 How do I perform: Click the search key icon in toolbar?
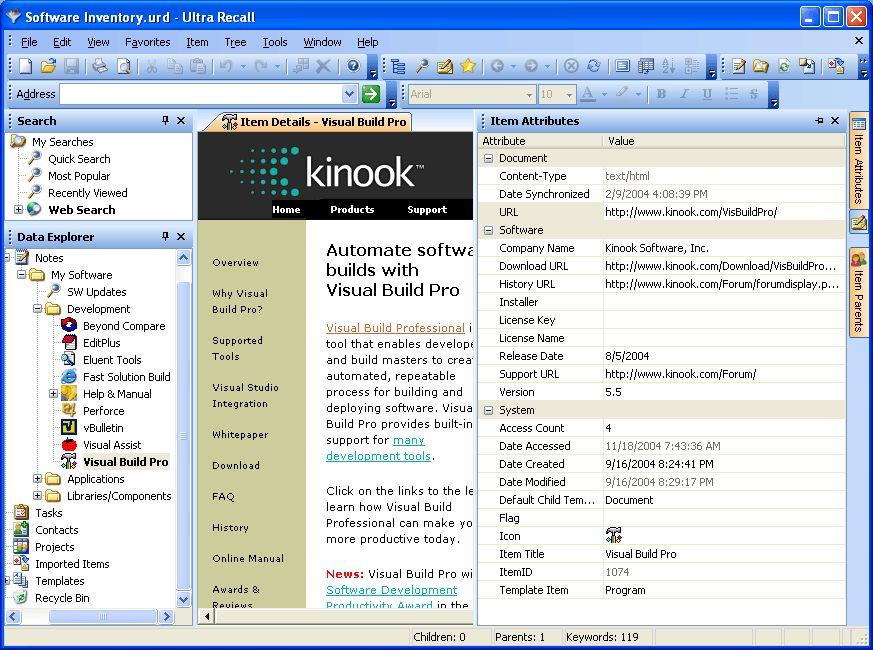pyautogui.click(x=422, y=66)
